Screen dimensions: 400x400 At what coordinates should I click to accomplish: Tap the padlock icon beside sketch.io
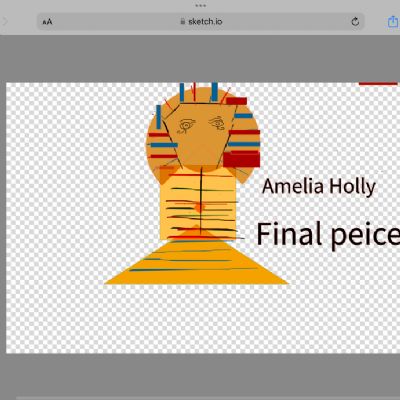[x=182, y=22]
